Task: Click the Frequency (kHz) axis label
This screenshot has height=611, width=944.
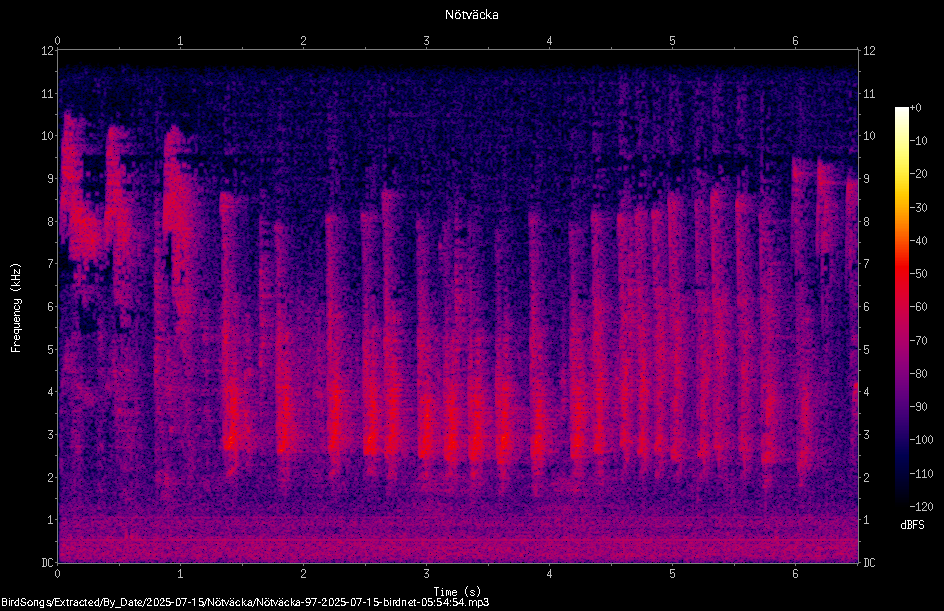Action: tap(16, 308)
